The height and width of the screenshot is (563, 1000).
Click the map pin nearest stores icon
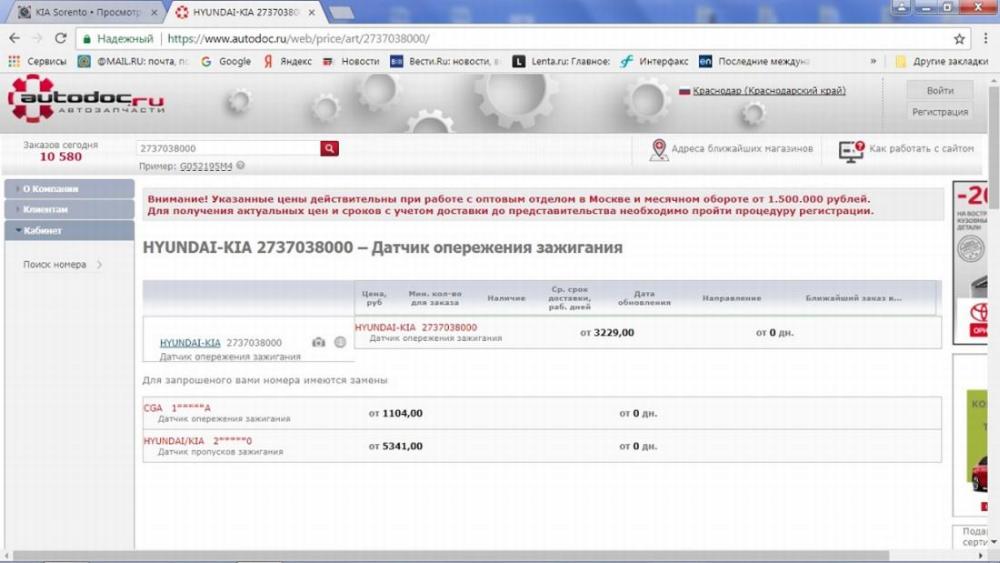point(659,149)
